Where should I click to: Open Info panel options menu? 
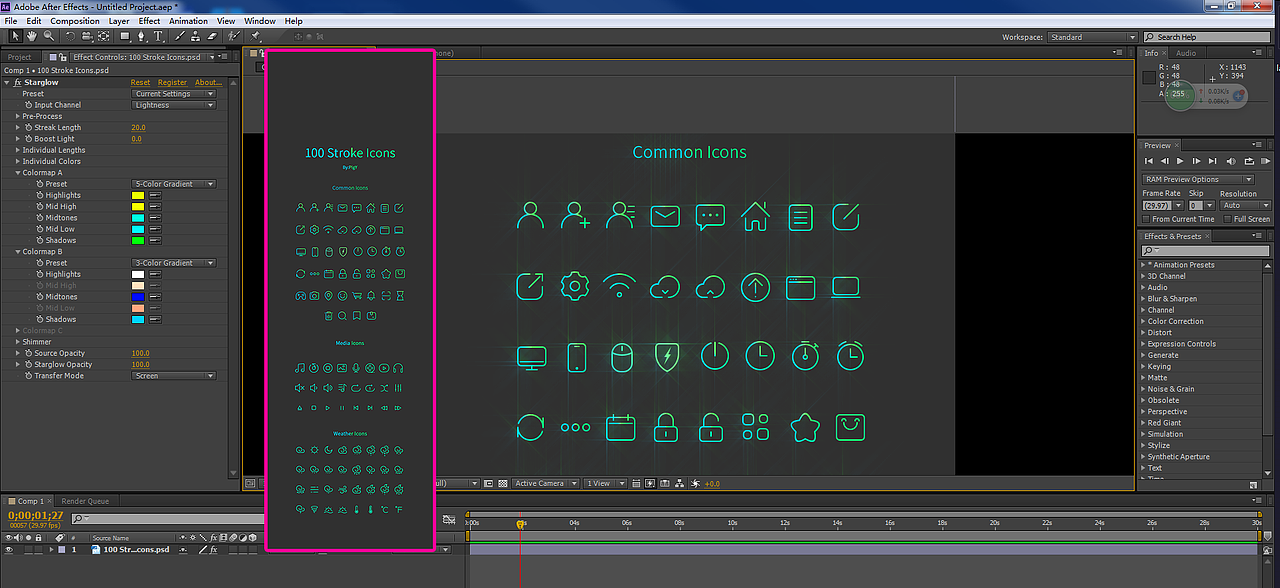click(x=1257, y=52)
